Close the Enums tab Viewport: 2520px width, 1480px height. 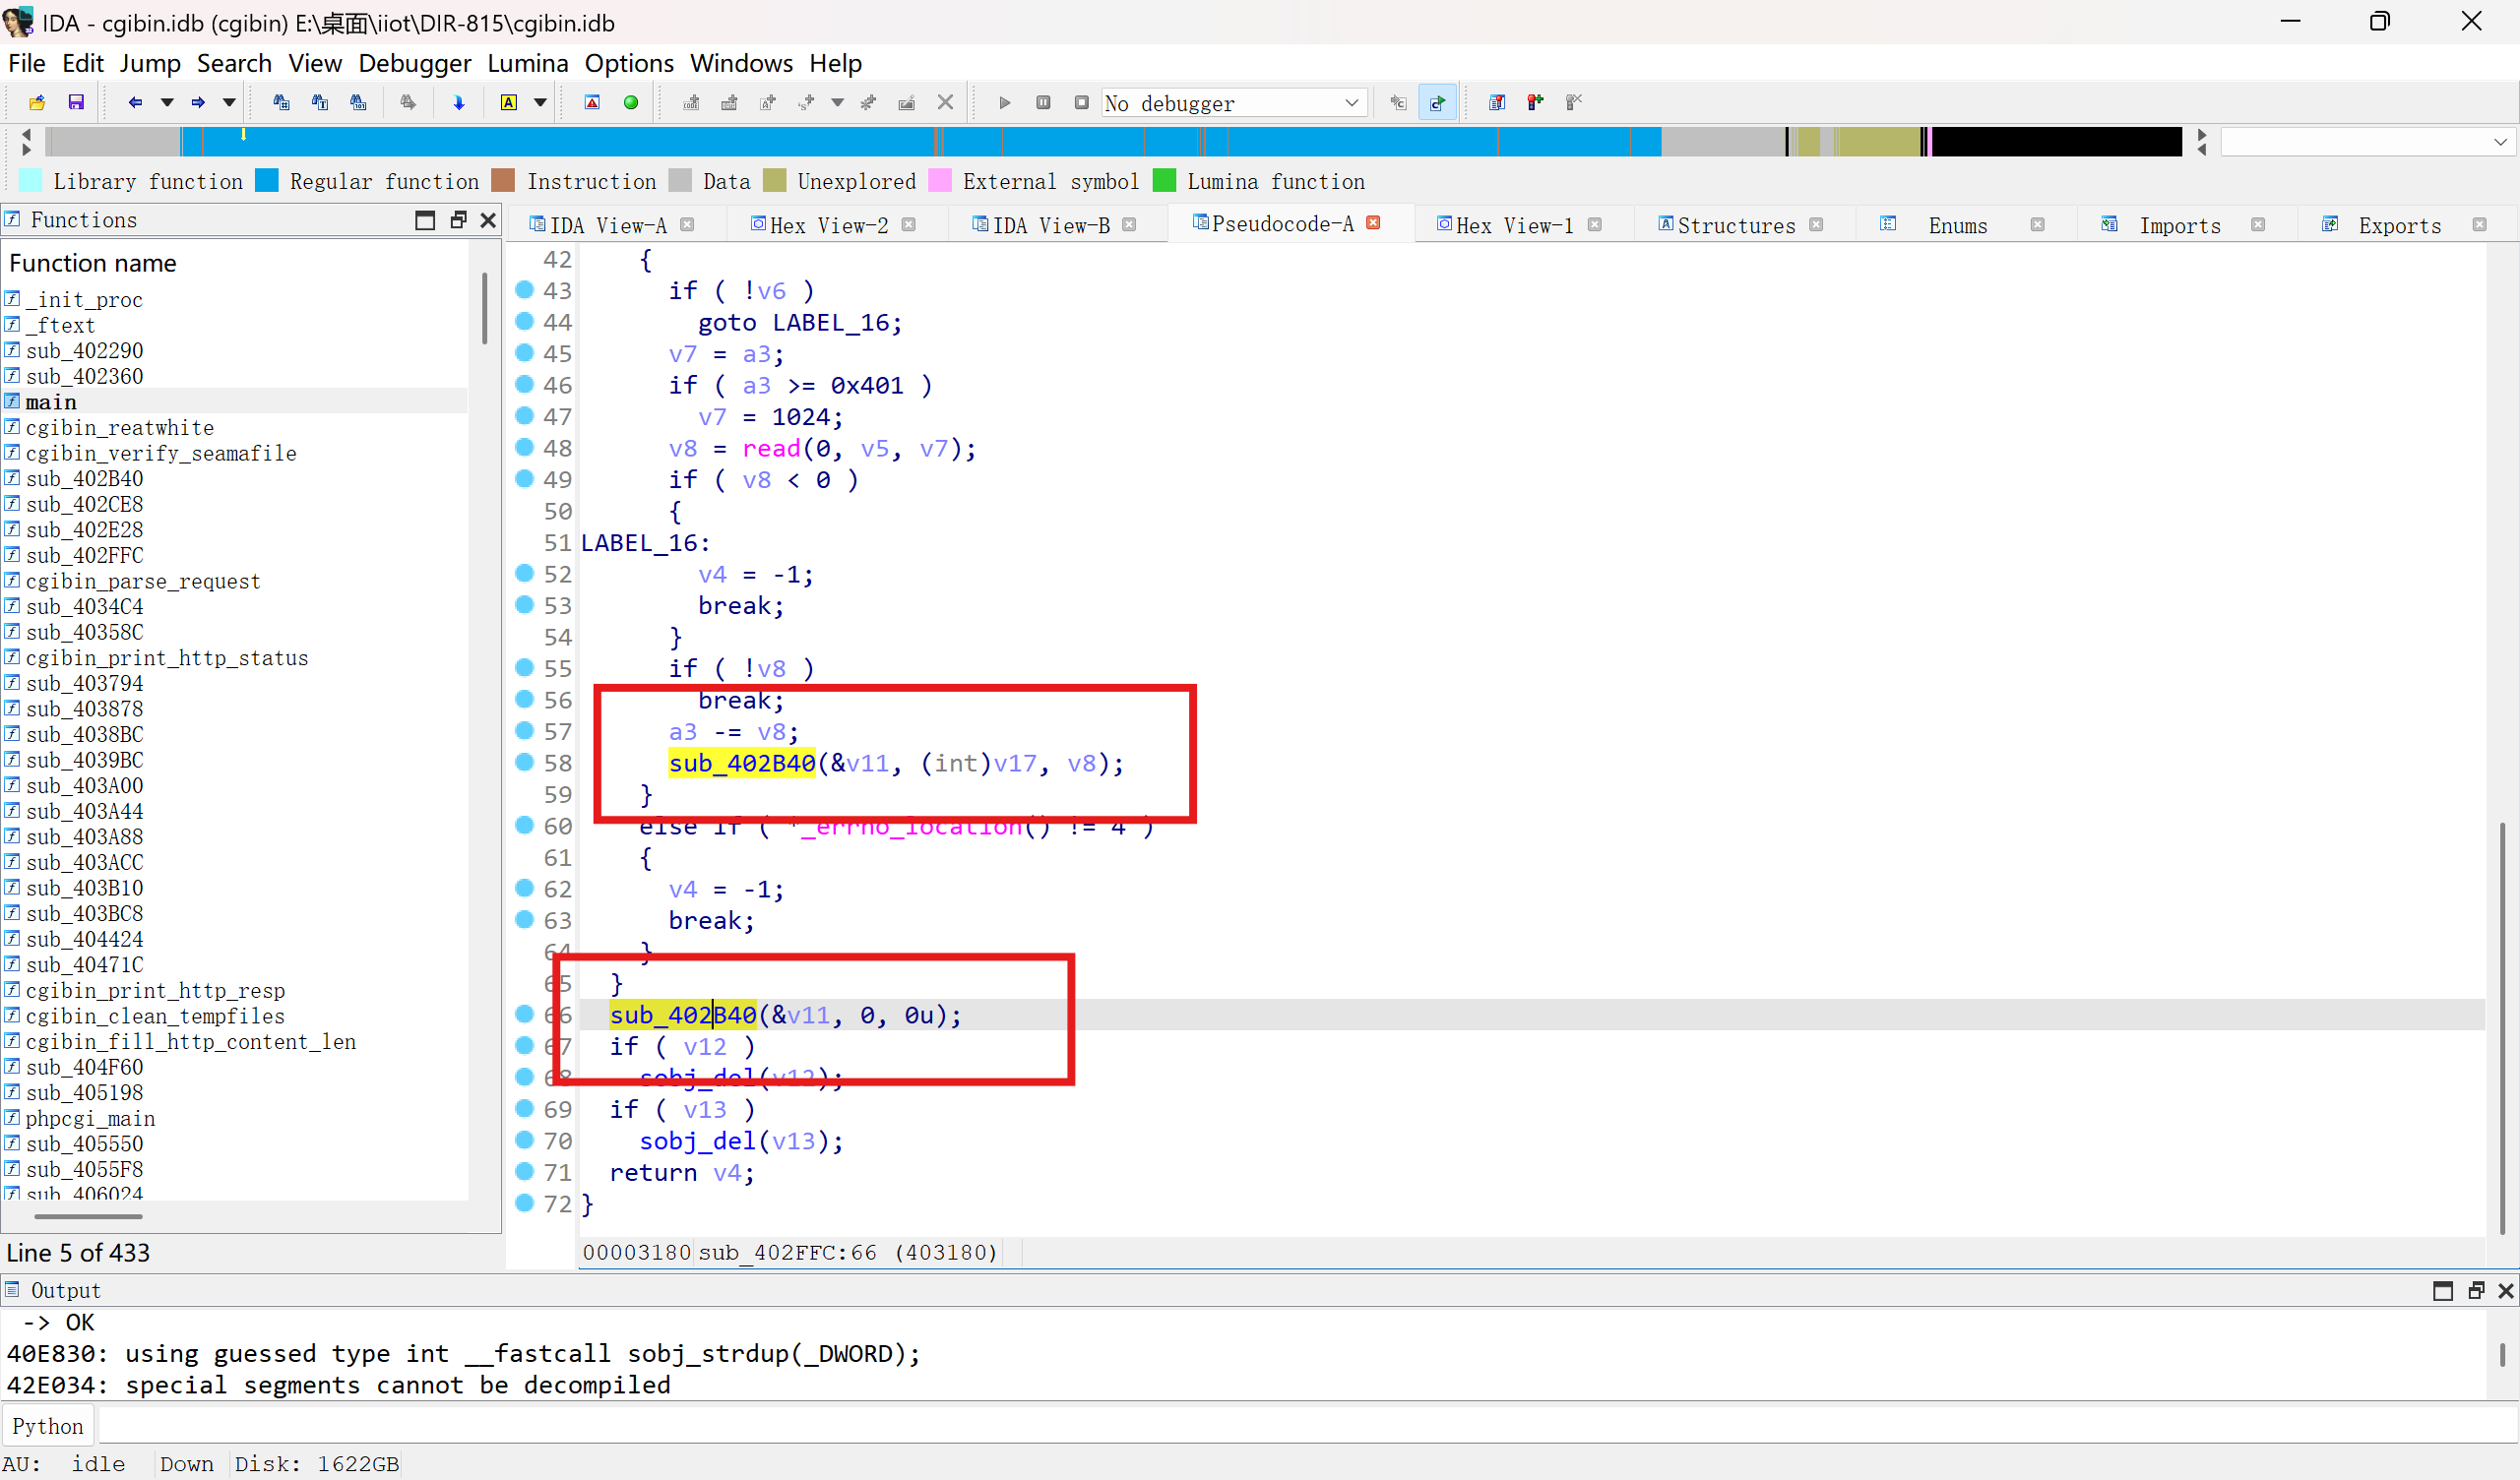pos(2037,225)
